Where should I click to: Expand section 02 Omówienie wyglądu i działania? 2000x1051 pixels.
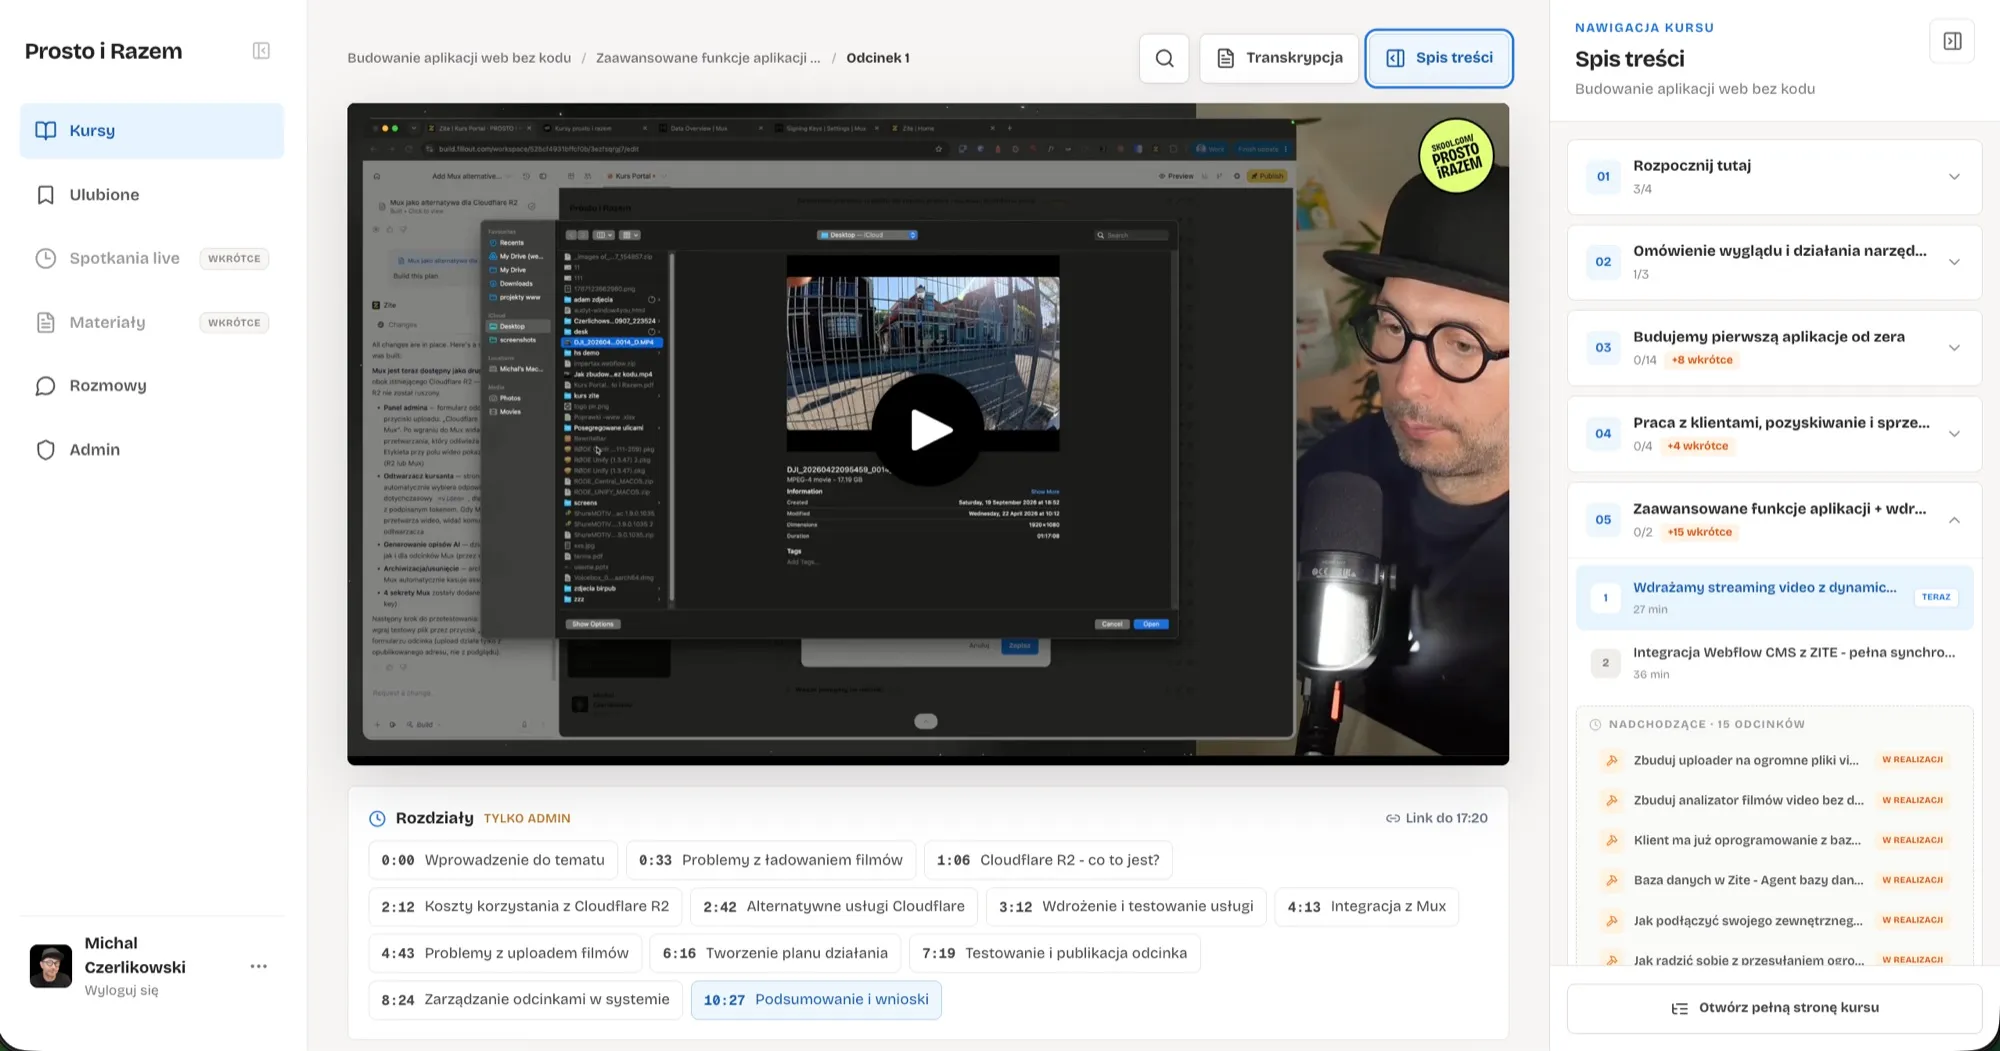[x=1774, y=262]
